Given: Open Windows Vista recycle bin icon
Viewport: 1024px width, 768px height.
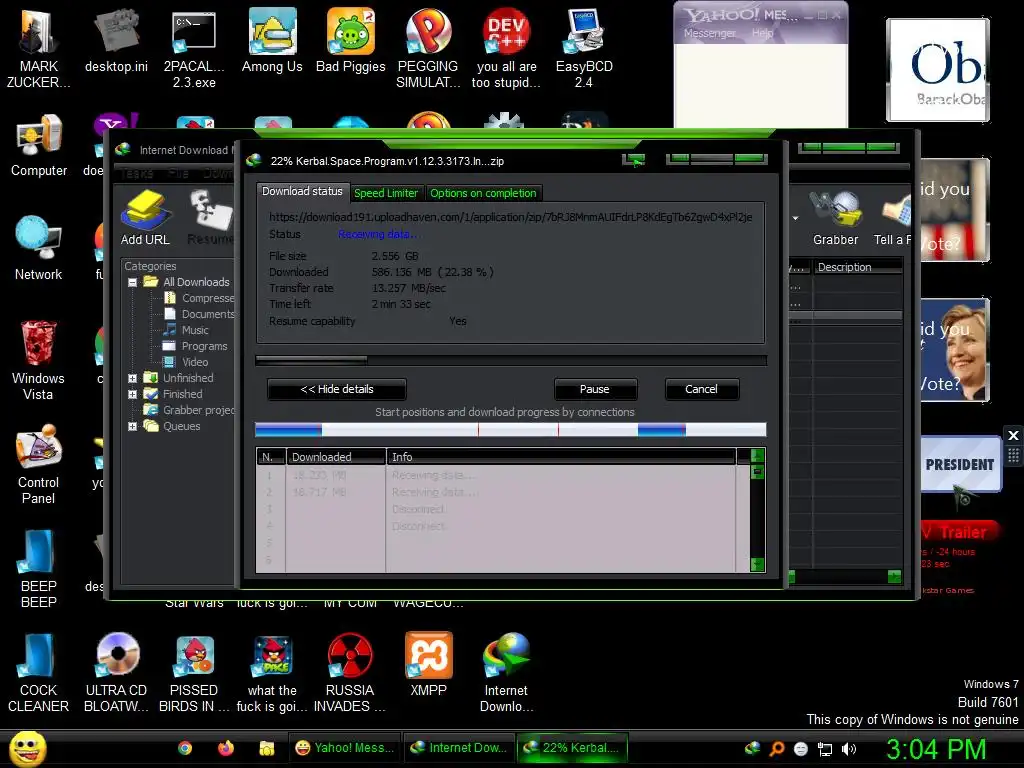Looking at the screenshot, I should tap(38, 359).
